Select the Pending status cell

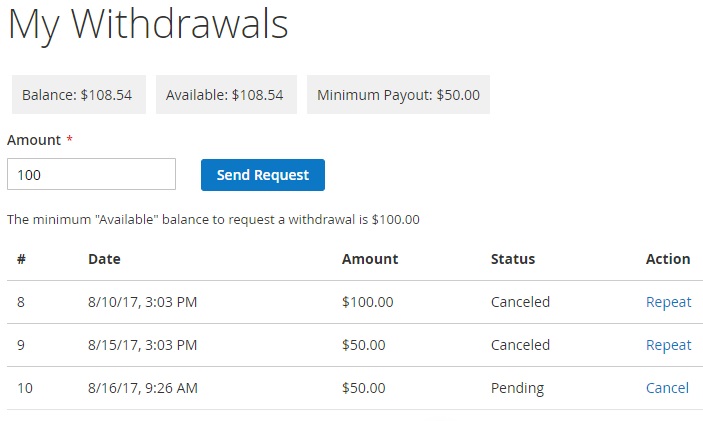(x=517, y=388)
